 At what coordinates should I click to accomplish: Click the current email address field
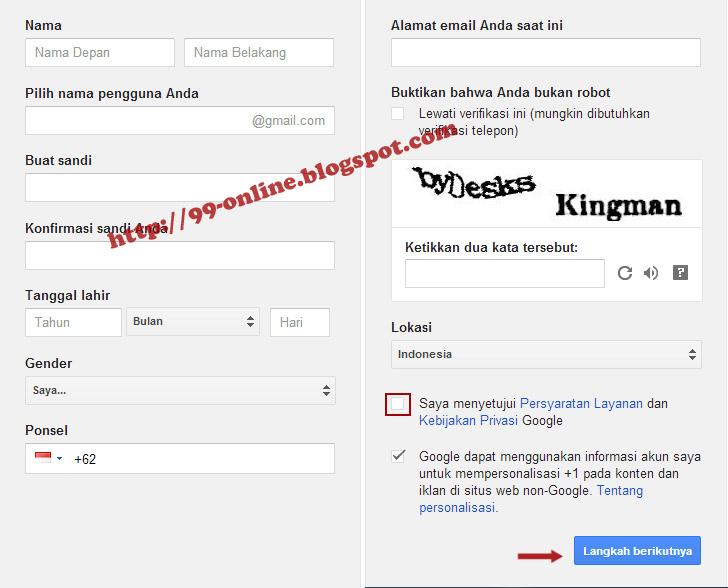[546, 52]
